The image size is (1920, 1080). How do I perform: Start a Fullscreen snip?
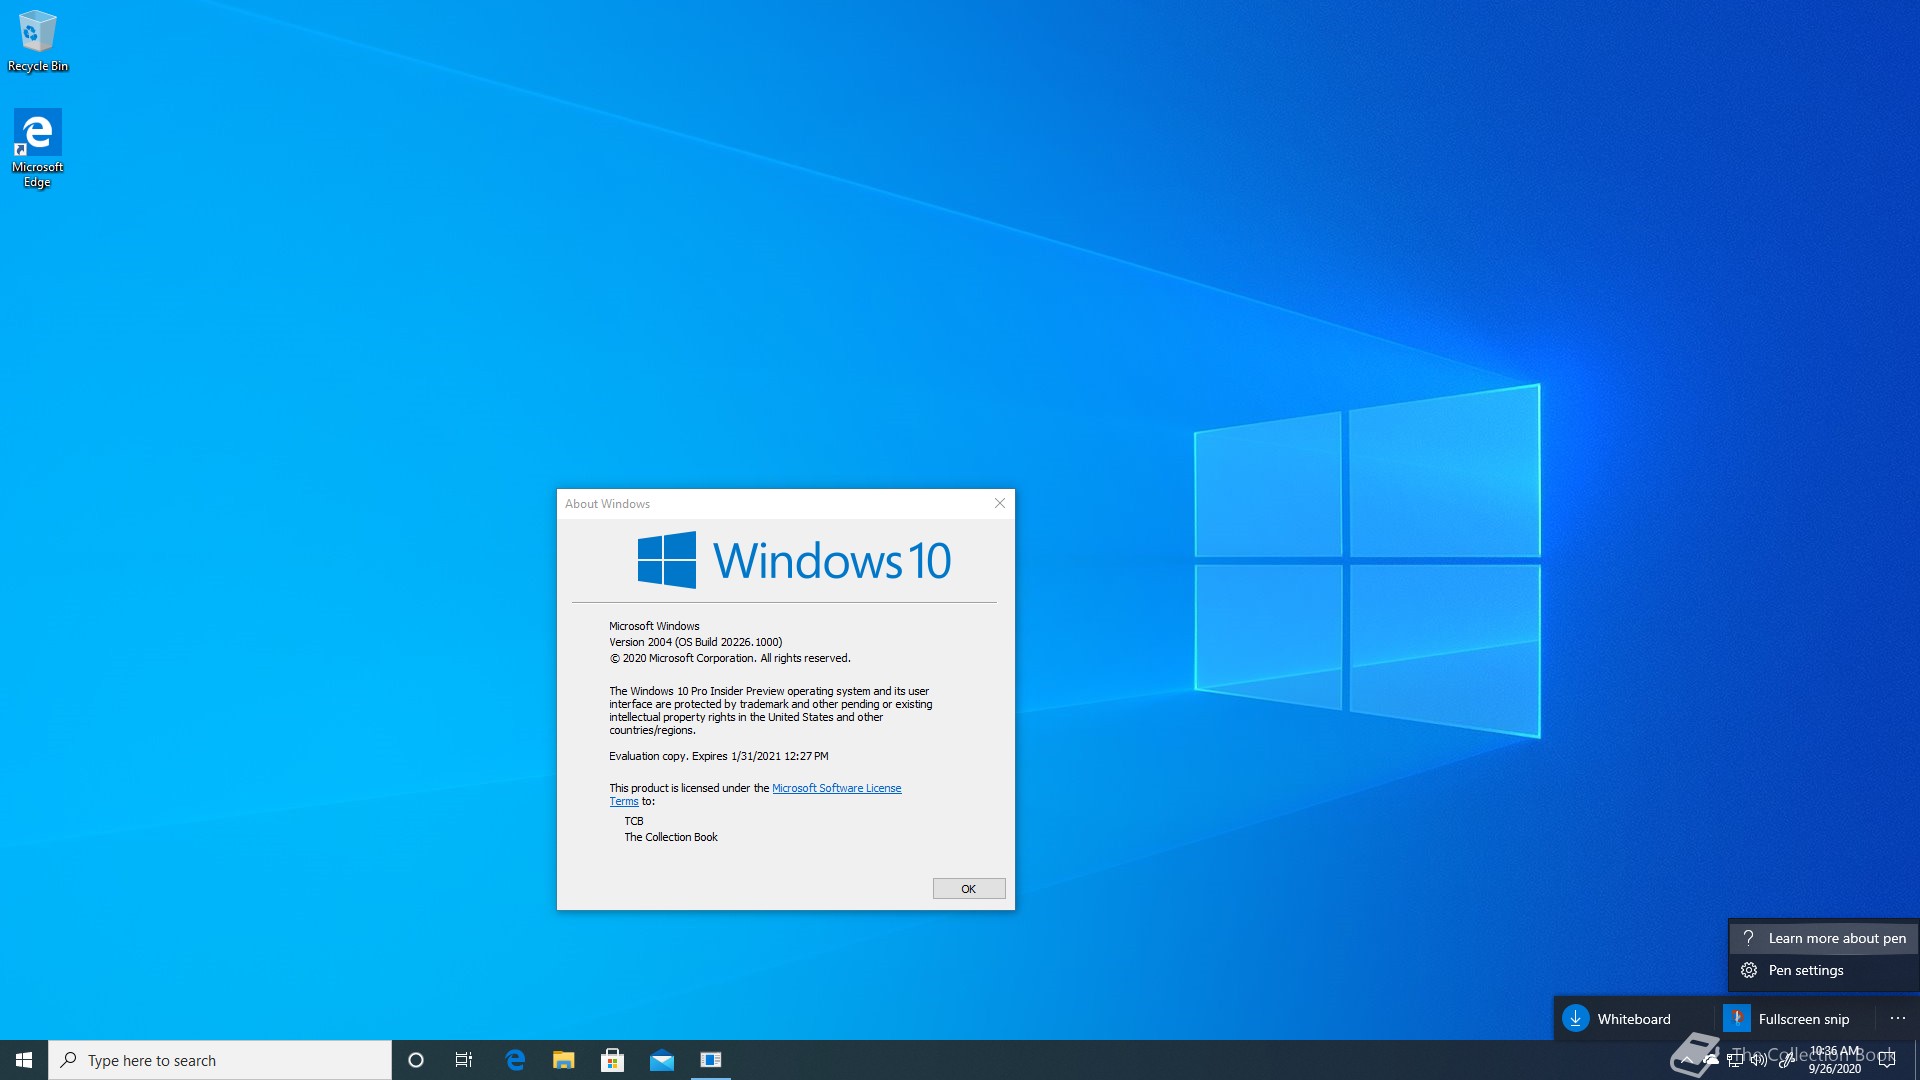click(x=1794, y=1019)
